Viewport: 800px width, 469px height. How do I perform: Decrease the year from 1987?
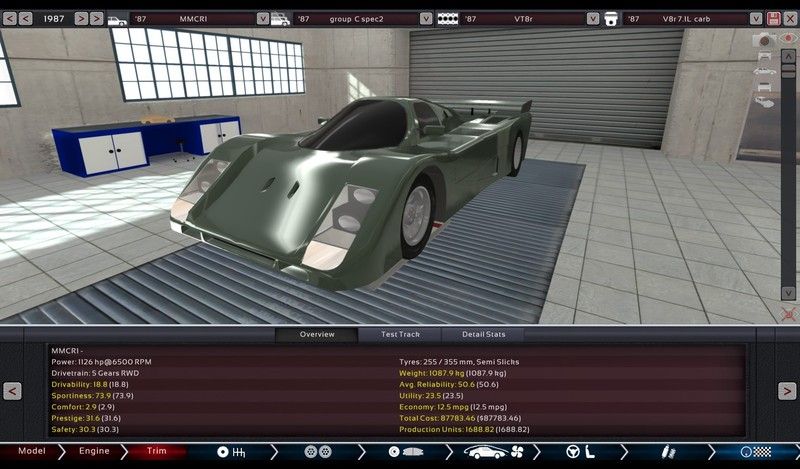pos(26,19)
